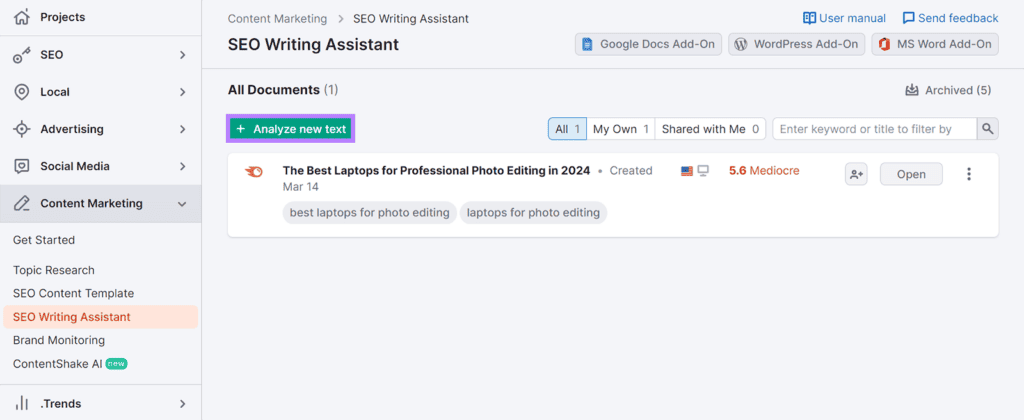The width and height of the screenshot is (1024, 420).
Task: Show the All documents tab
Action: click(x=567, y=129)
